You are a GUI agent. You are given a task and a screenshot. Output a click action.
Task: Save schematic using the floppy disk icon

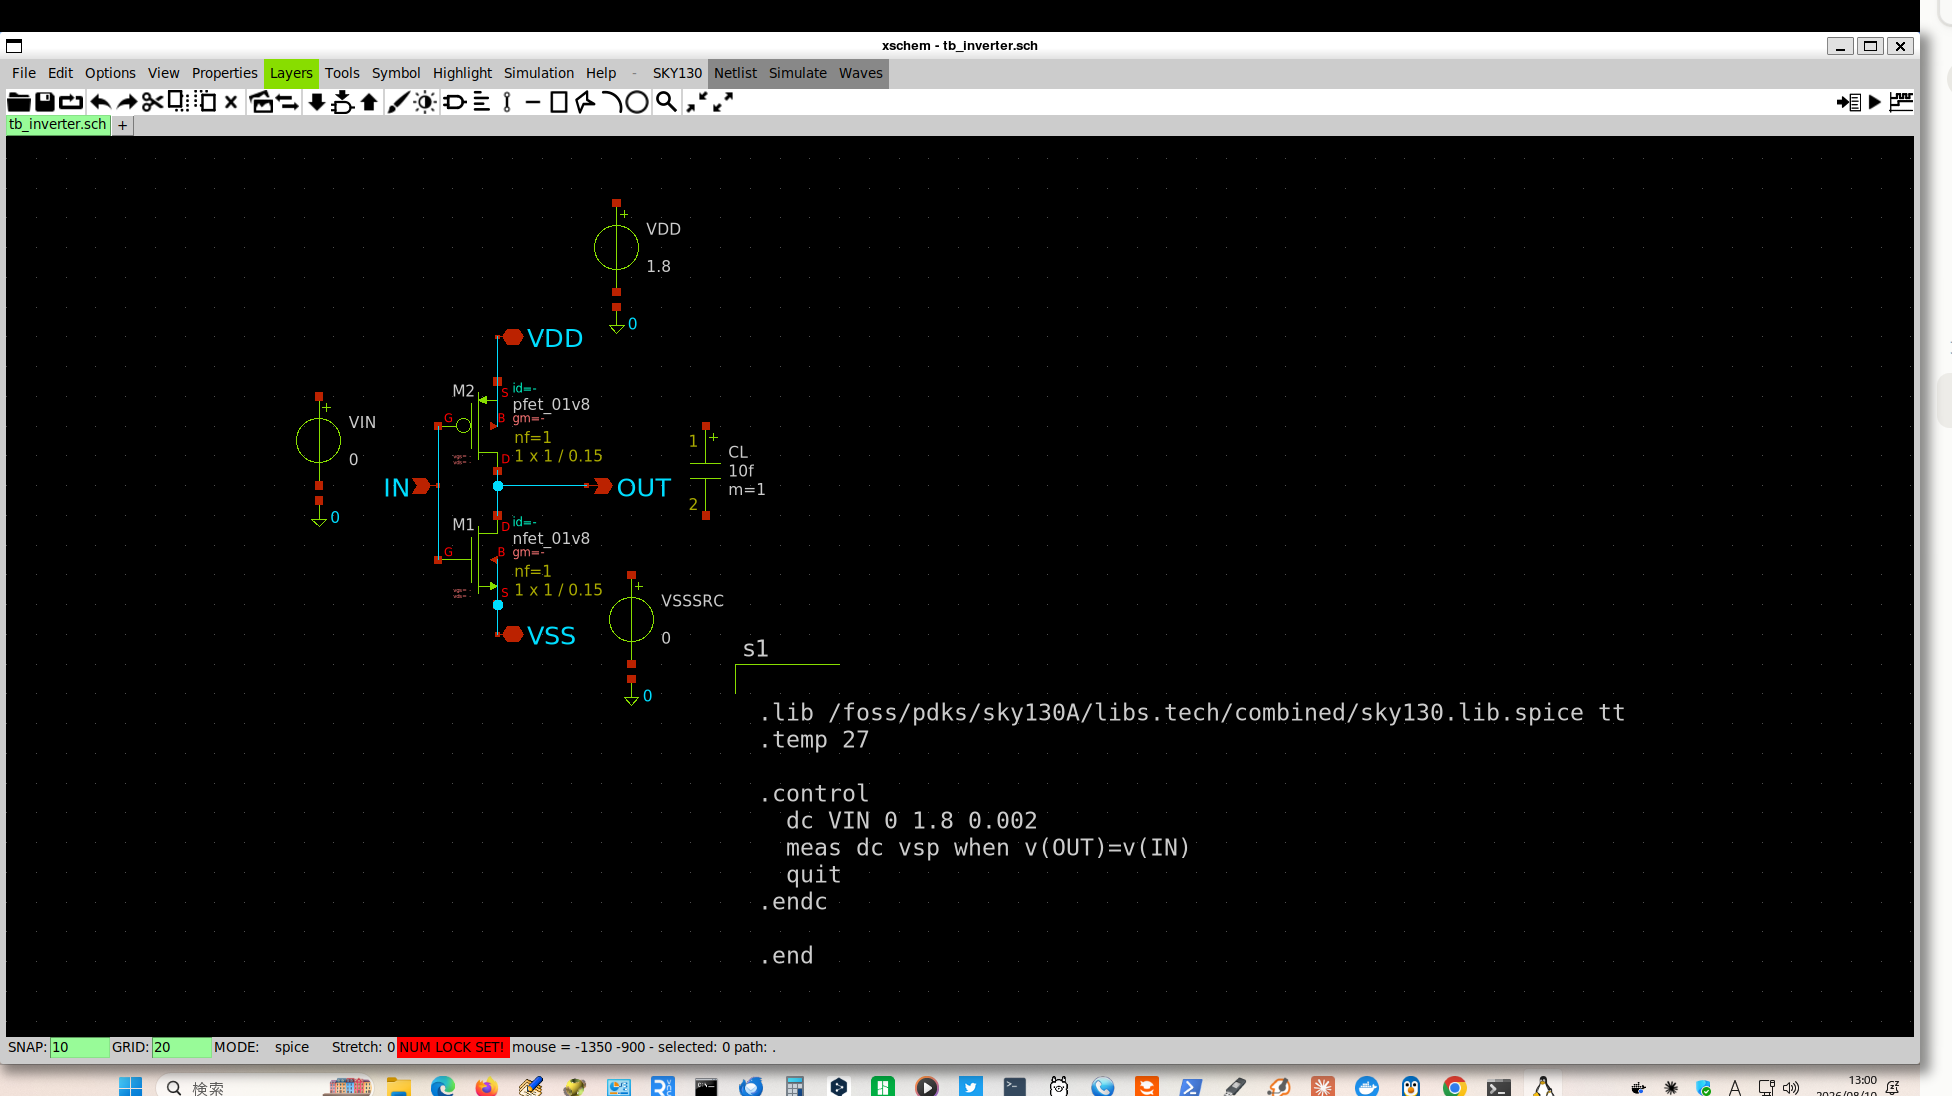point(45,102)
